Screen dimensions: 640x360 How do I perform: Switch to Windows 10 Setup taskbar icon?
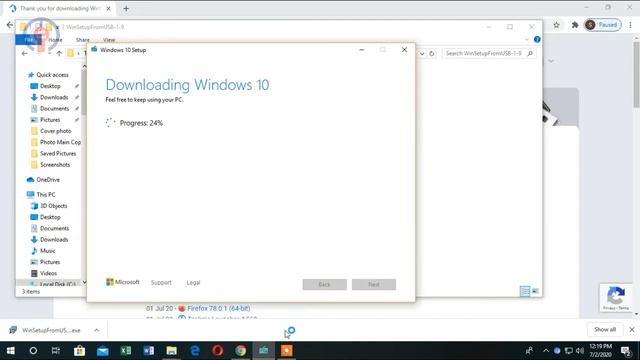[264, 351]
